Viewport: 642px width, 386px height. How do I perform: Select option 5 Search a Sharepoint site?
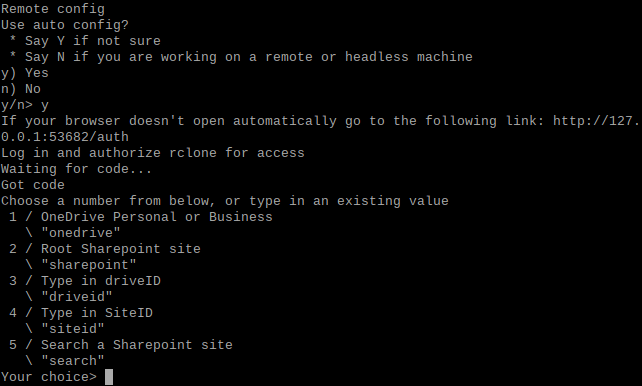click(x=121, y=345)
